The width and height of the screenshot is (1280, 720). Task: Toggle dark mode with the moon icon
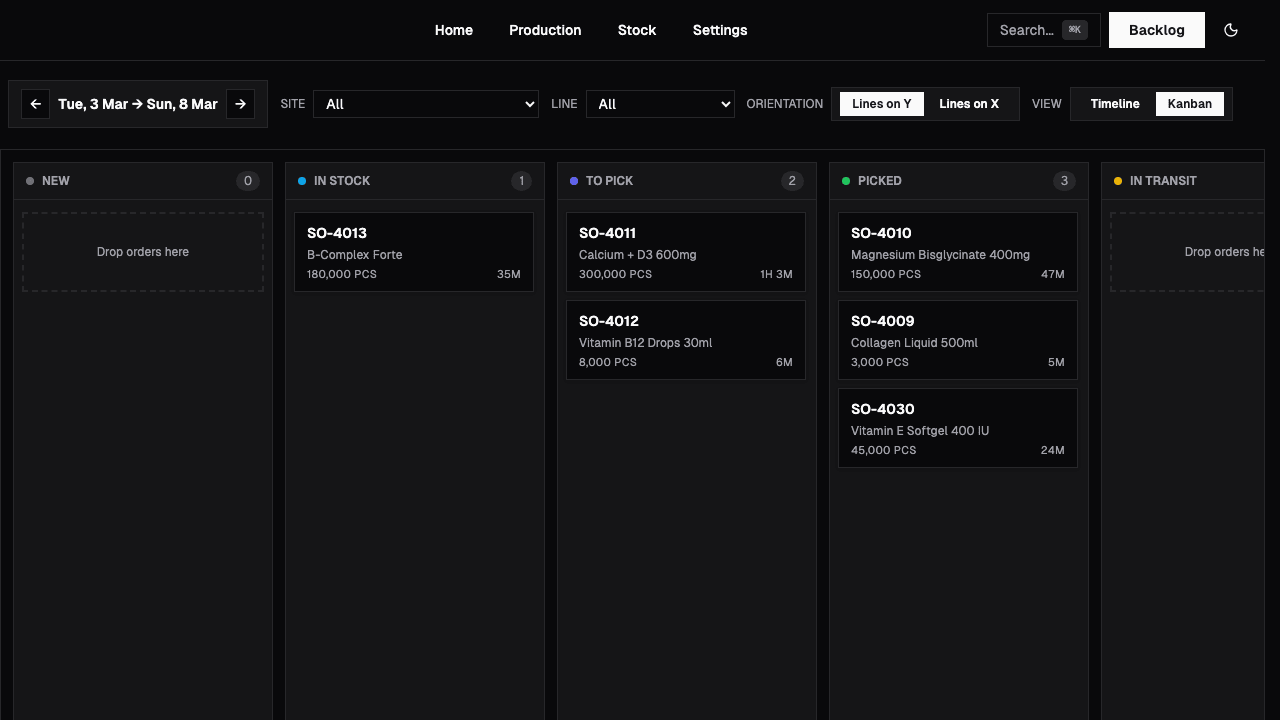click(1231, 30)
